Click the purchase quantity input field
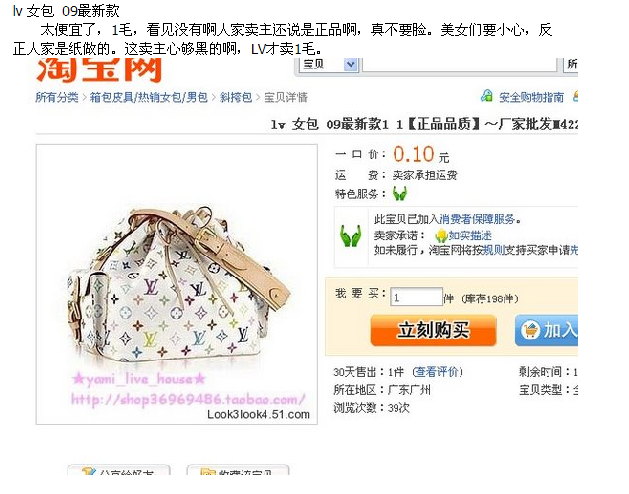The height and width of the screenshot is (494, 629). tap(416, 297)
